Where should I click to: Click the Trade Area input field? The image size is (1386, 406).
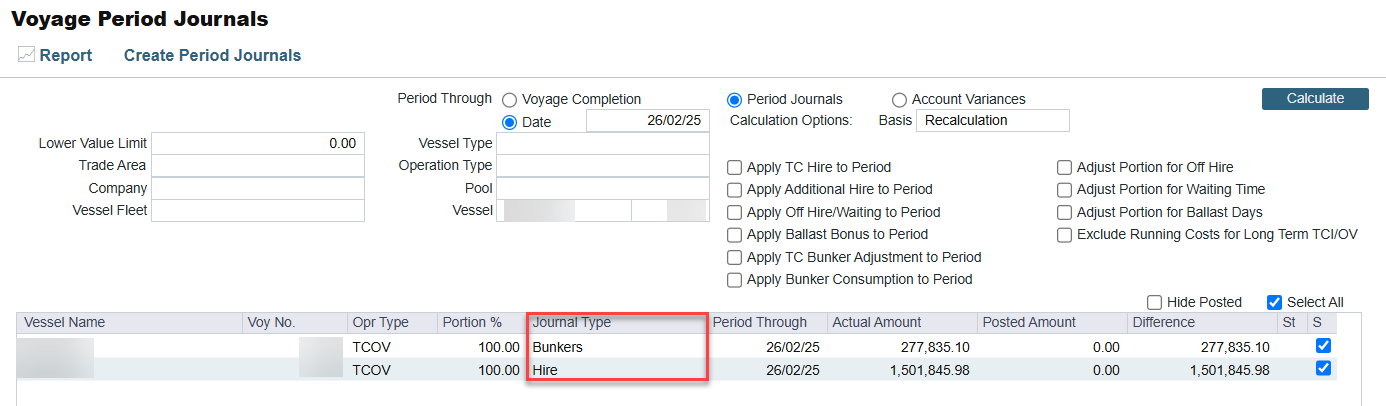click(257, 166)
